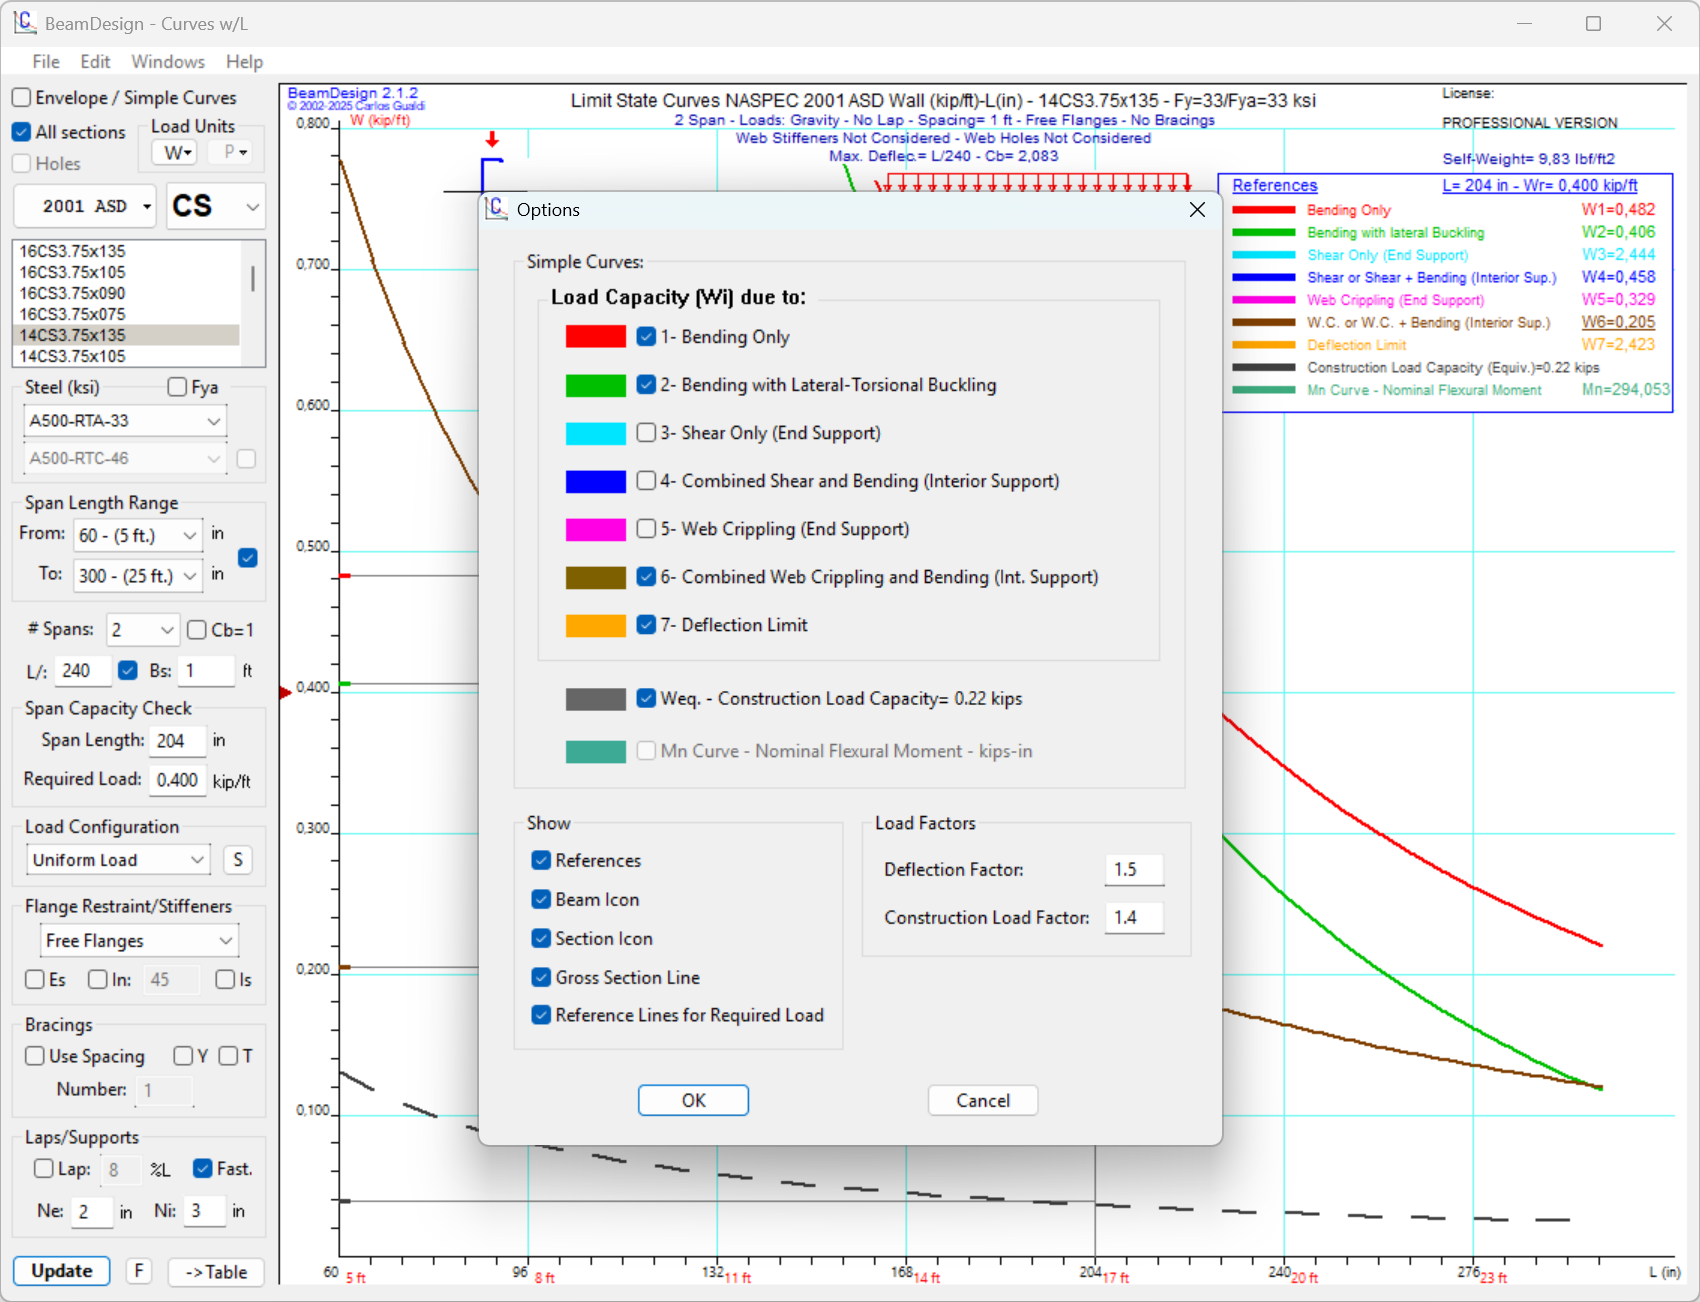Click the BeamDesign app icon in title bar

24,23
